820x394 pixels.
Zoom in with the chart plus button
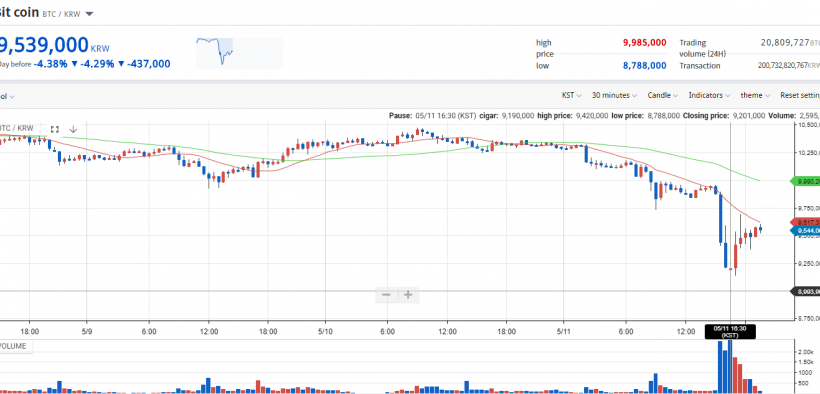[x=408, y=295]
